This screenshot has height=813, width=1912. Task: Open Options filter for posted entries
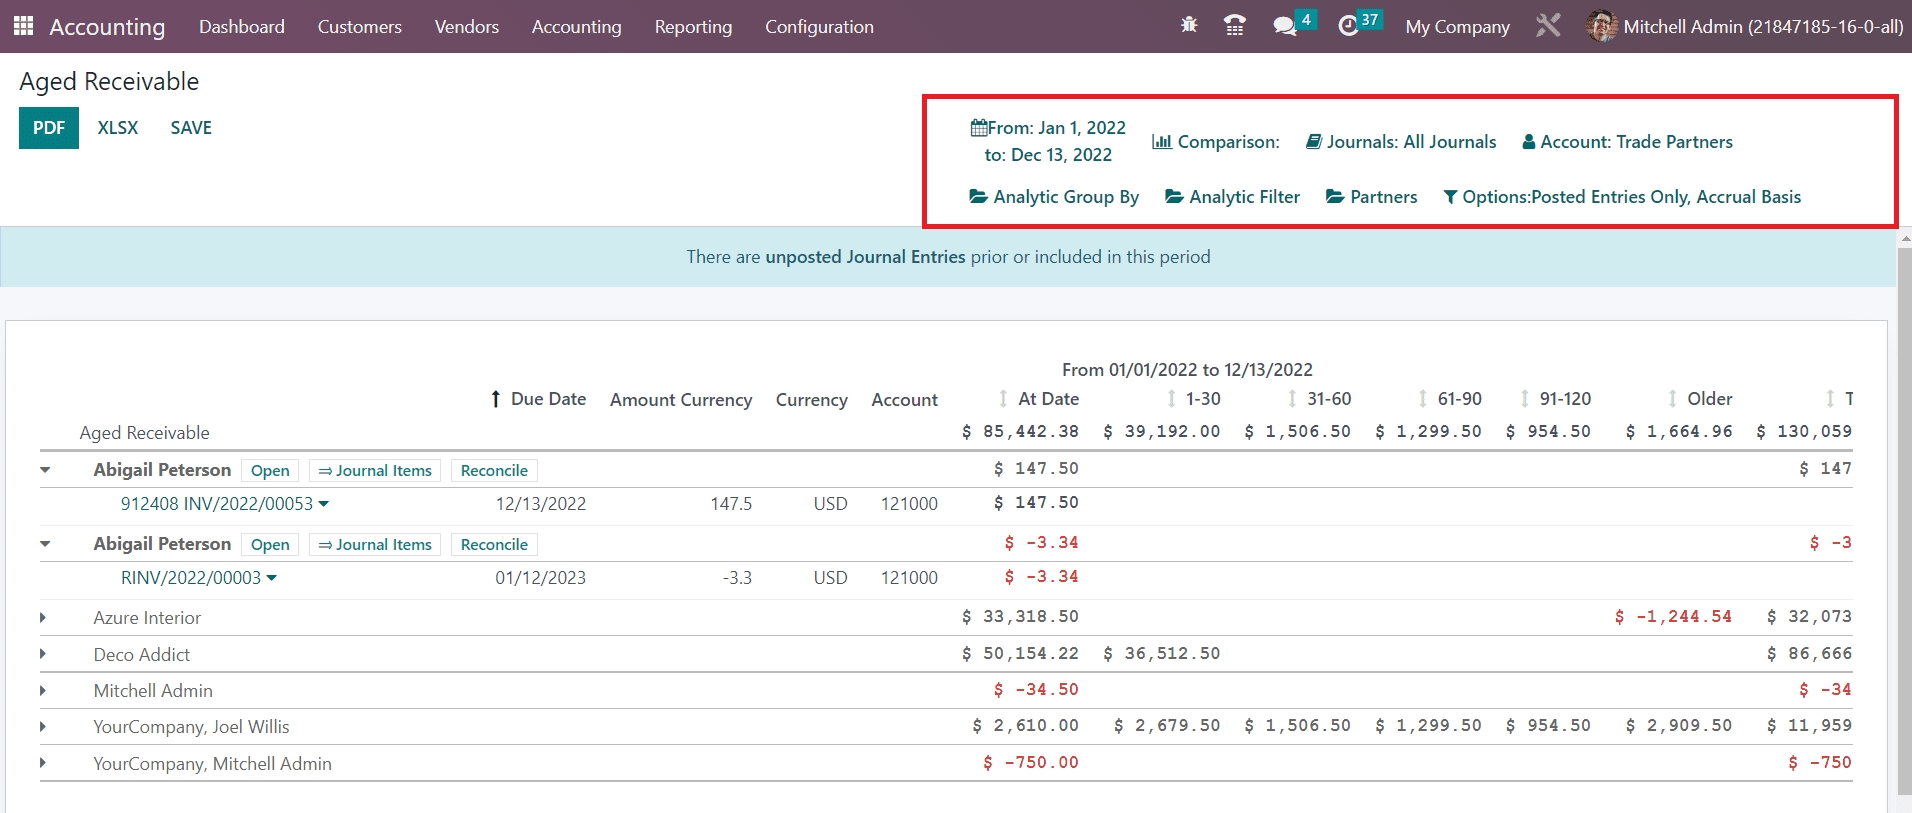tap(1621, 197)
